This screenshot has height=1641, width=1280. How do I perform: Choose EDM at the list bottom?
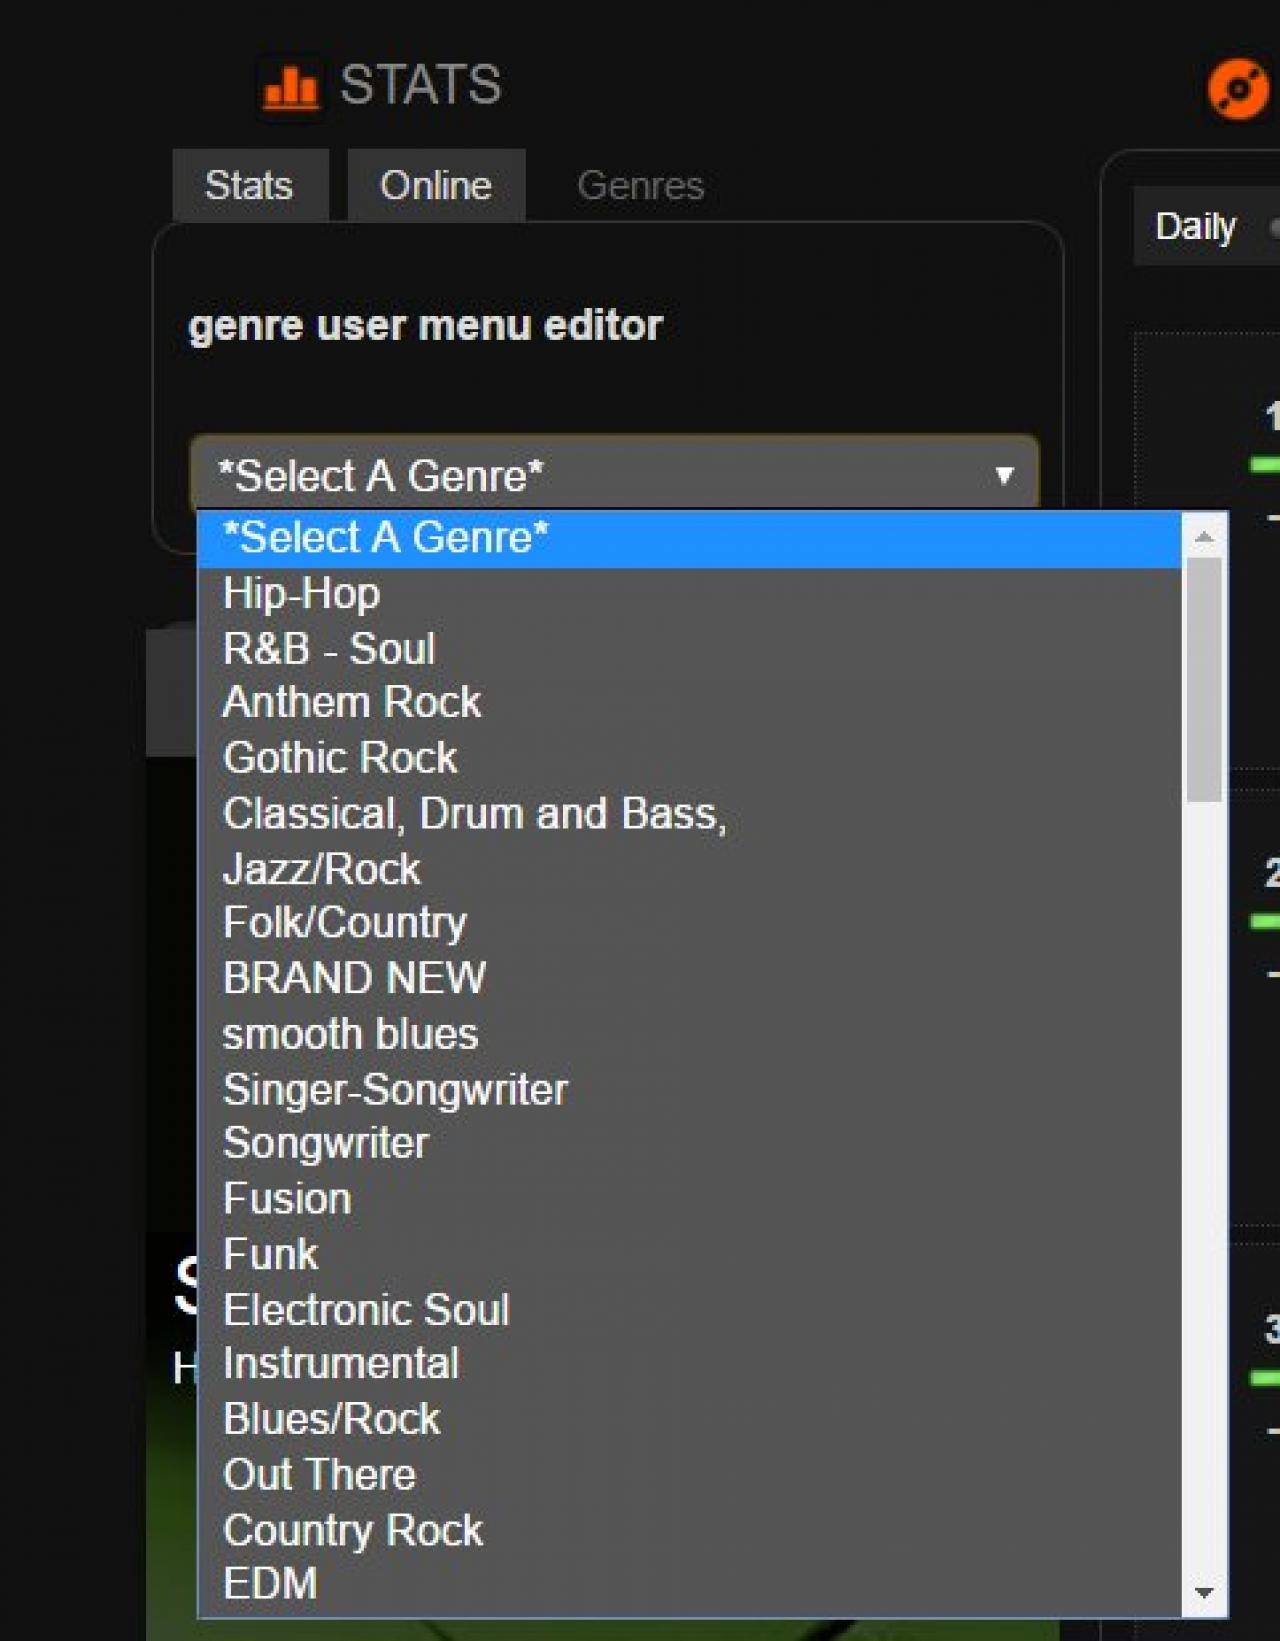tap(270, 1584)
